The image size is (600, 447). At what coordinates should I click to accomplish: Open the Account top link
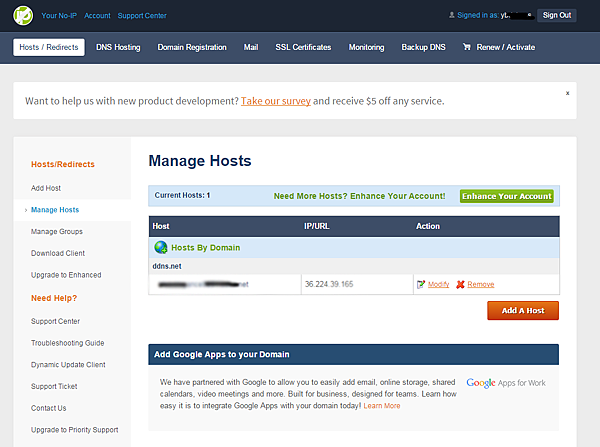coord(97,16)
